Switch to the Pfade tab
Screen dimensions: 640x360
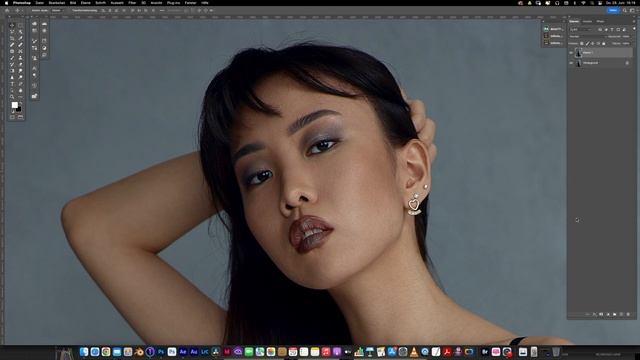point(600,21)
